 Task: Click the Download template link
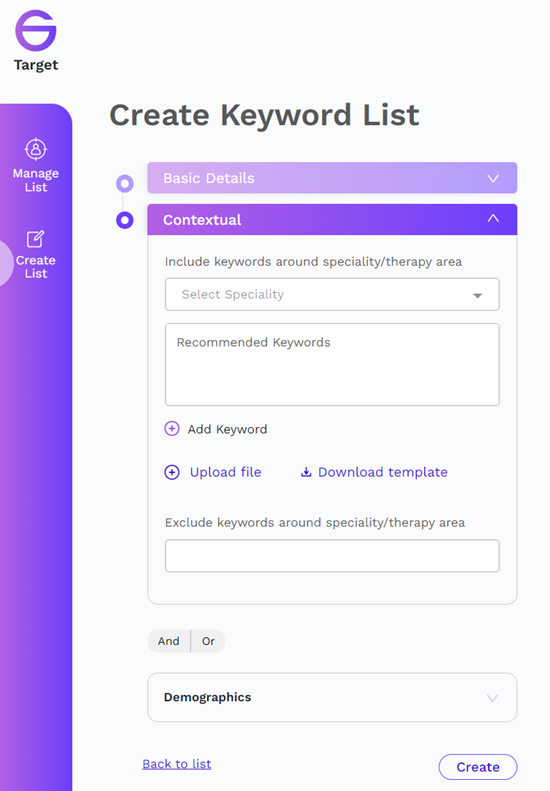tap(382, 472)
